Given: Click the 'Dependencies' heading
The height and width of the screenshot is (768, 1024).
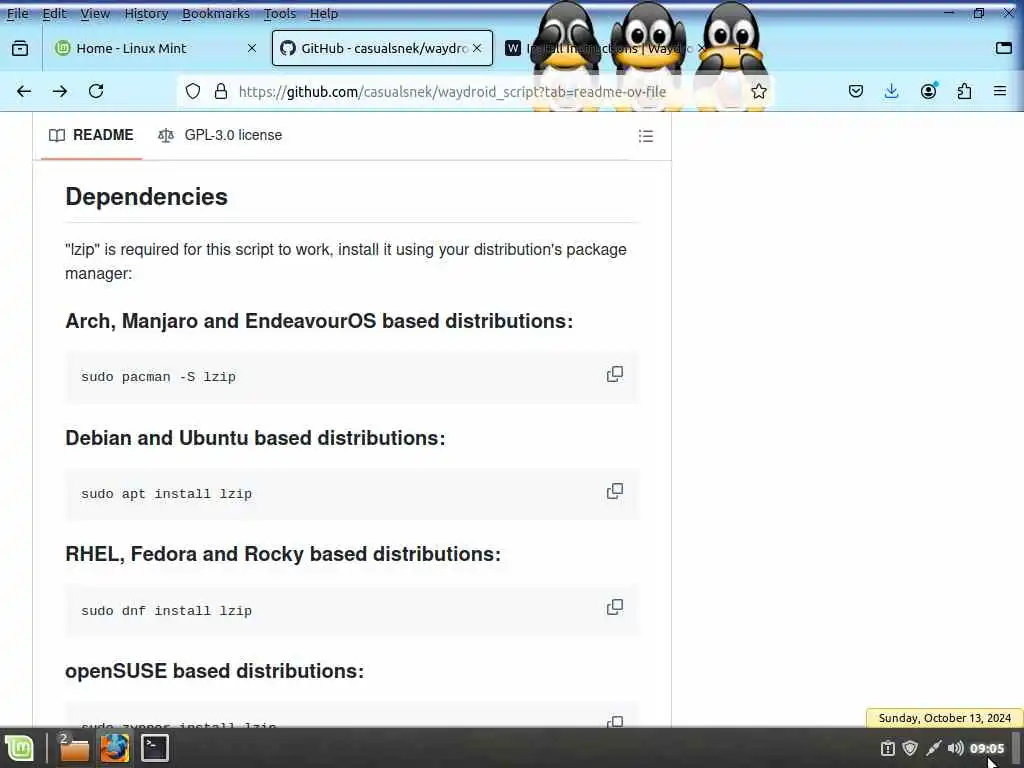Looking at the screenshot, I should click(146, 197).
